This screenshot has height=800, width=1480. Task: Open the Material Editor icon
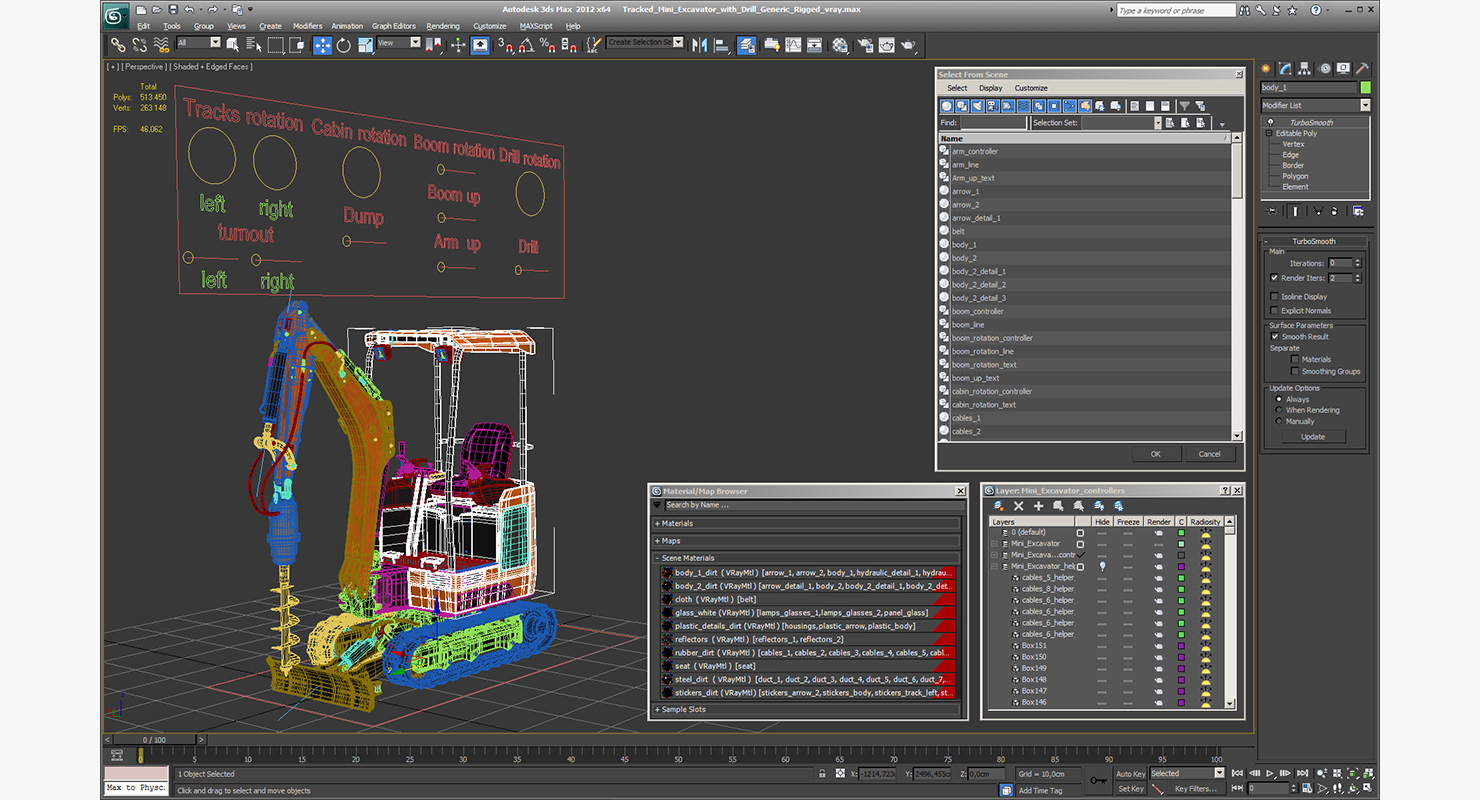point(840,45)
